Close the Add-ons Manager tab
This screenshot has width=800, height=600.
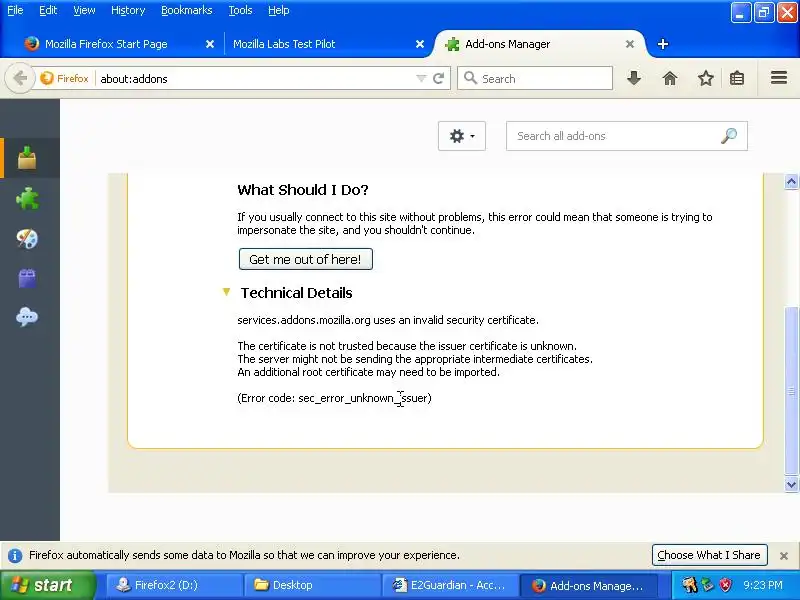tap(630, 44)
